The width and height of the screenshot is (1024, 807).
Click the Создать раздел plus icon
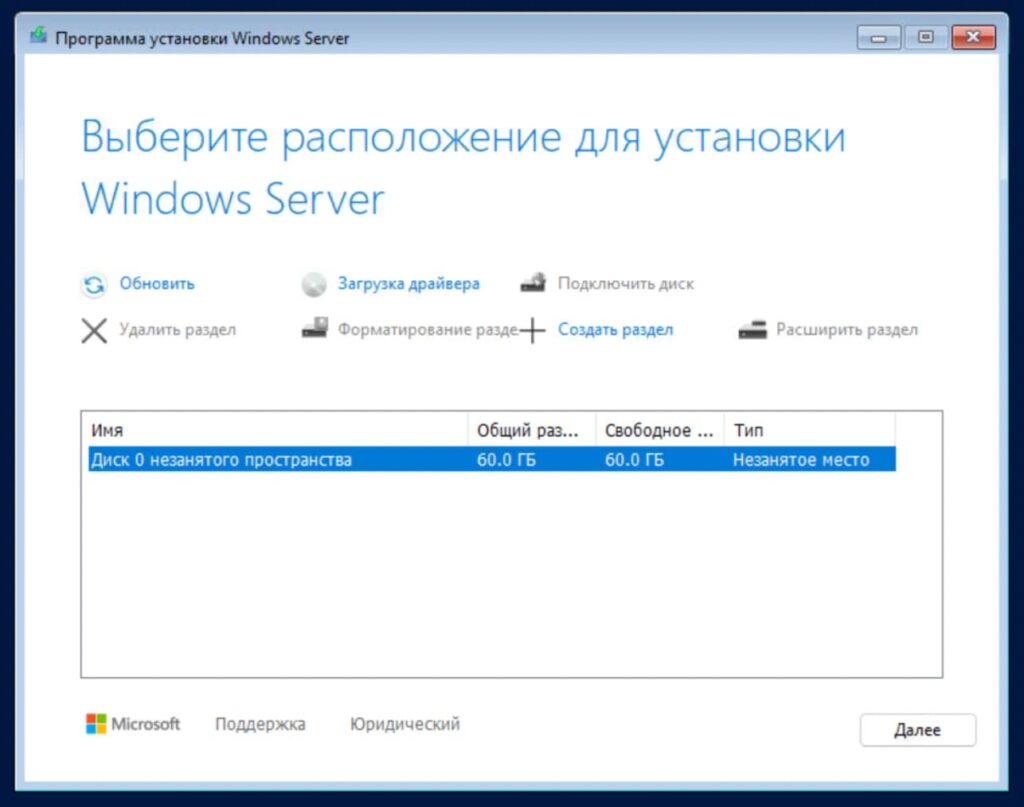pos(533,330)
